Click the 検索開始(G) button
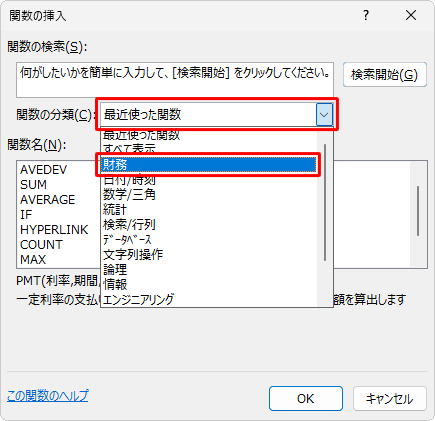This screenshot has height=421, width=435. (x=385, y=75)
